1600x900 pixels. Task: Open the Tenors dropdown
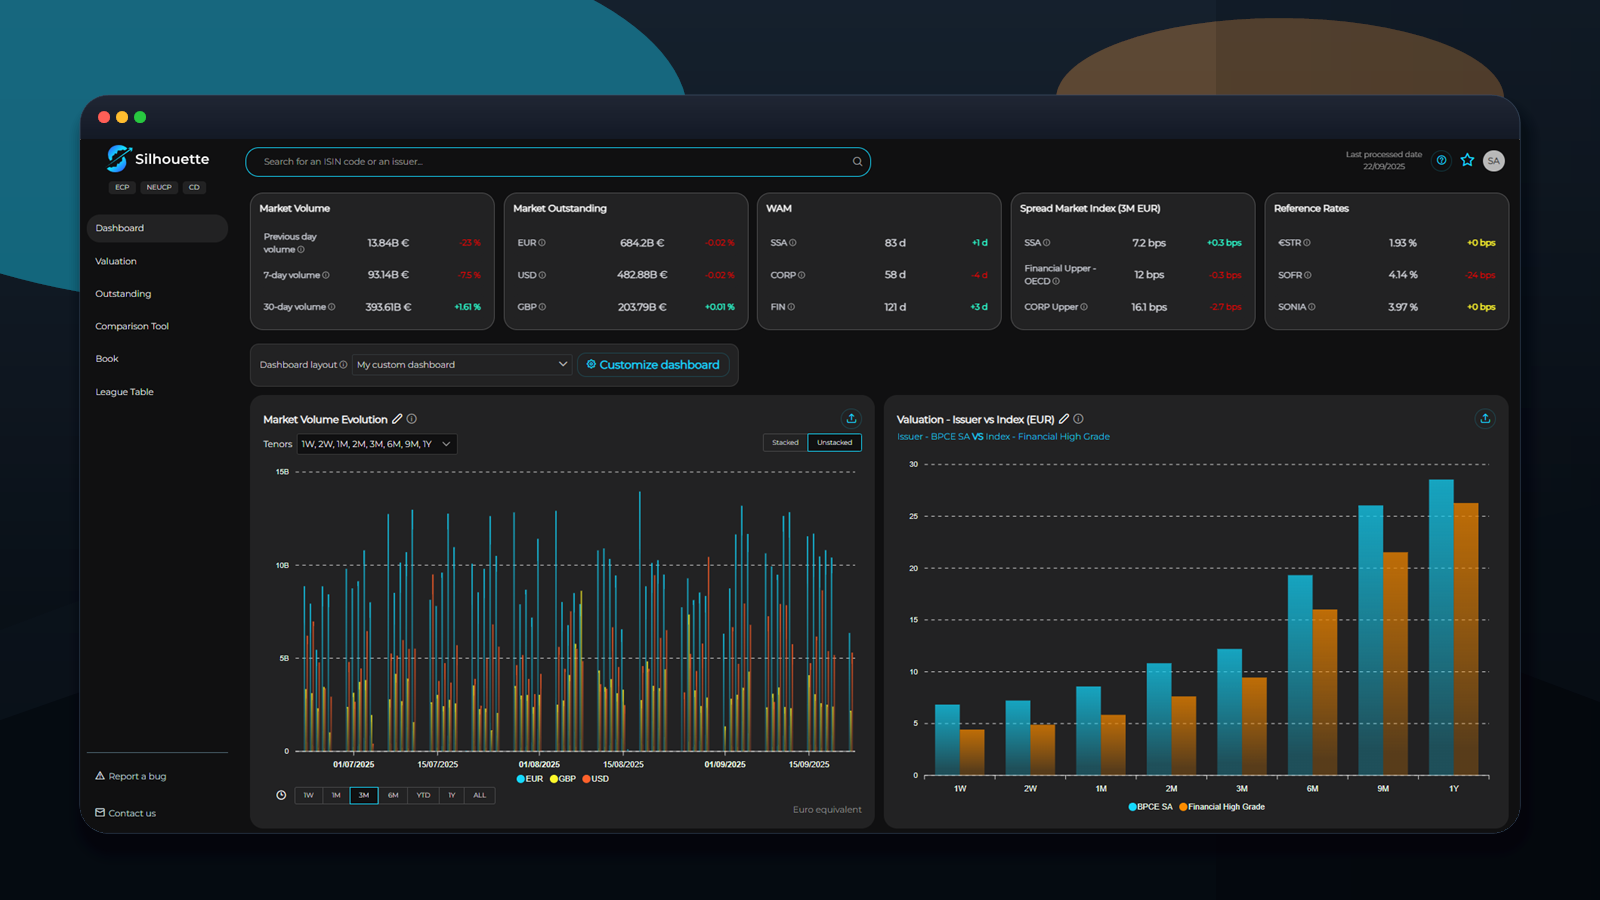(x=377, y=444)
